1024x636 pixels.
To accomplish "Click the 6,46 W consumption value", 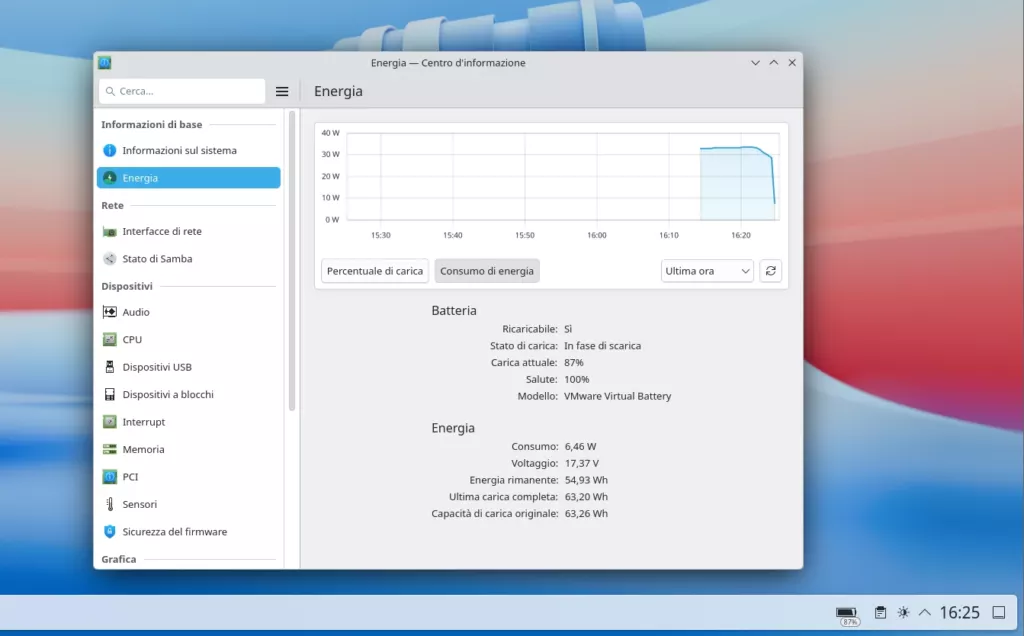I will [581, 447].
